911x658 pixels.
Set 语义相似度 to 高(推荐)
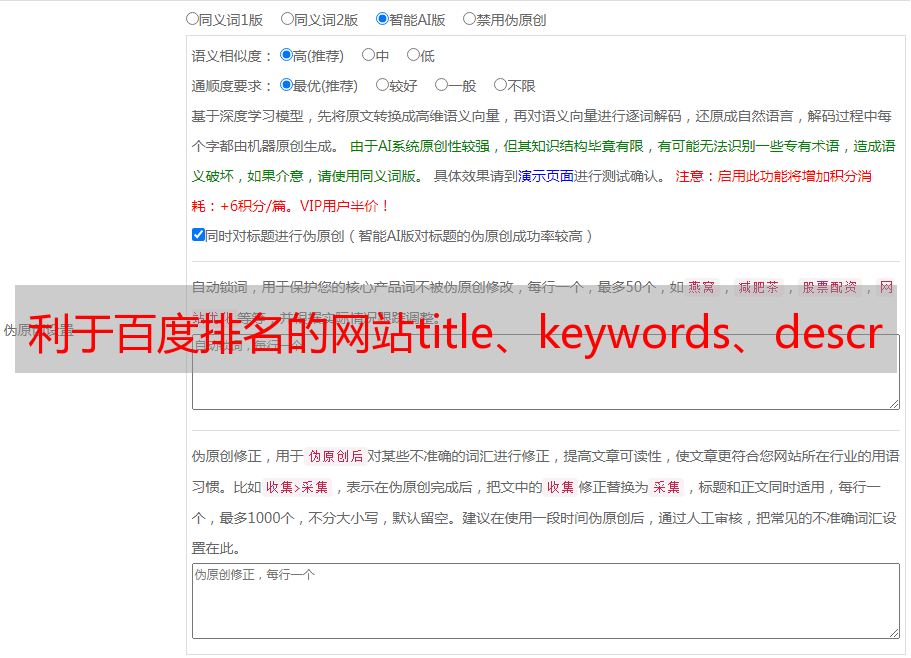[286, 55]
